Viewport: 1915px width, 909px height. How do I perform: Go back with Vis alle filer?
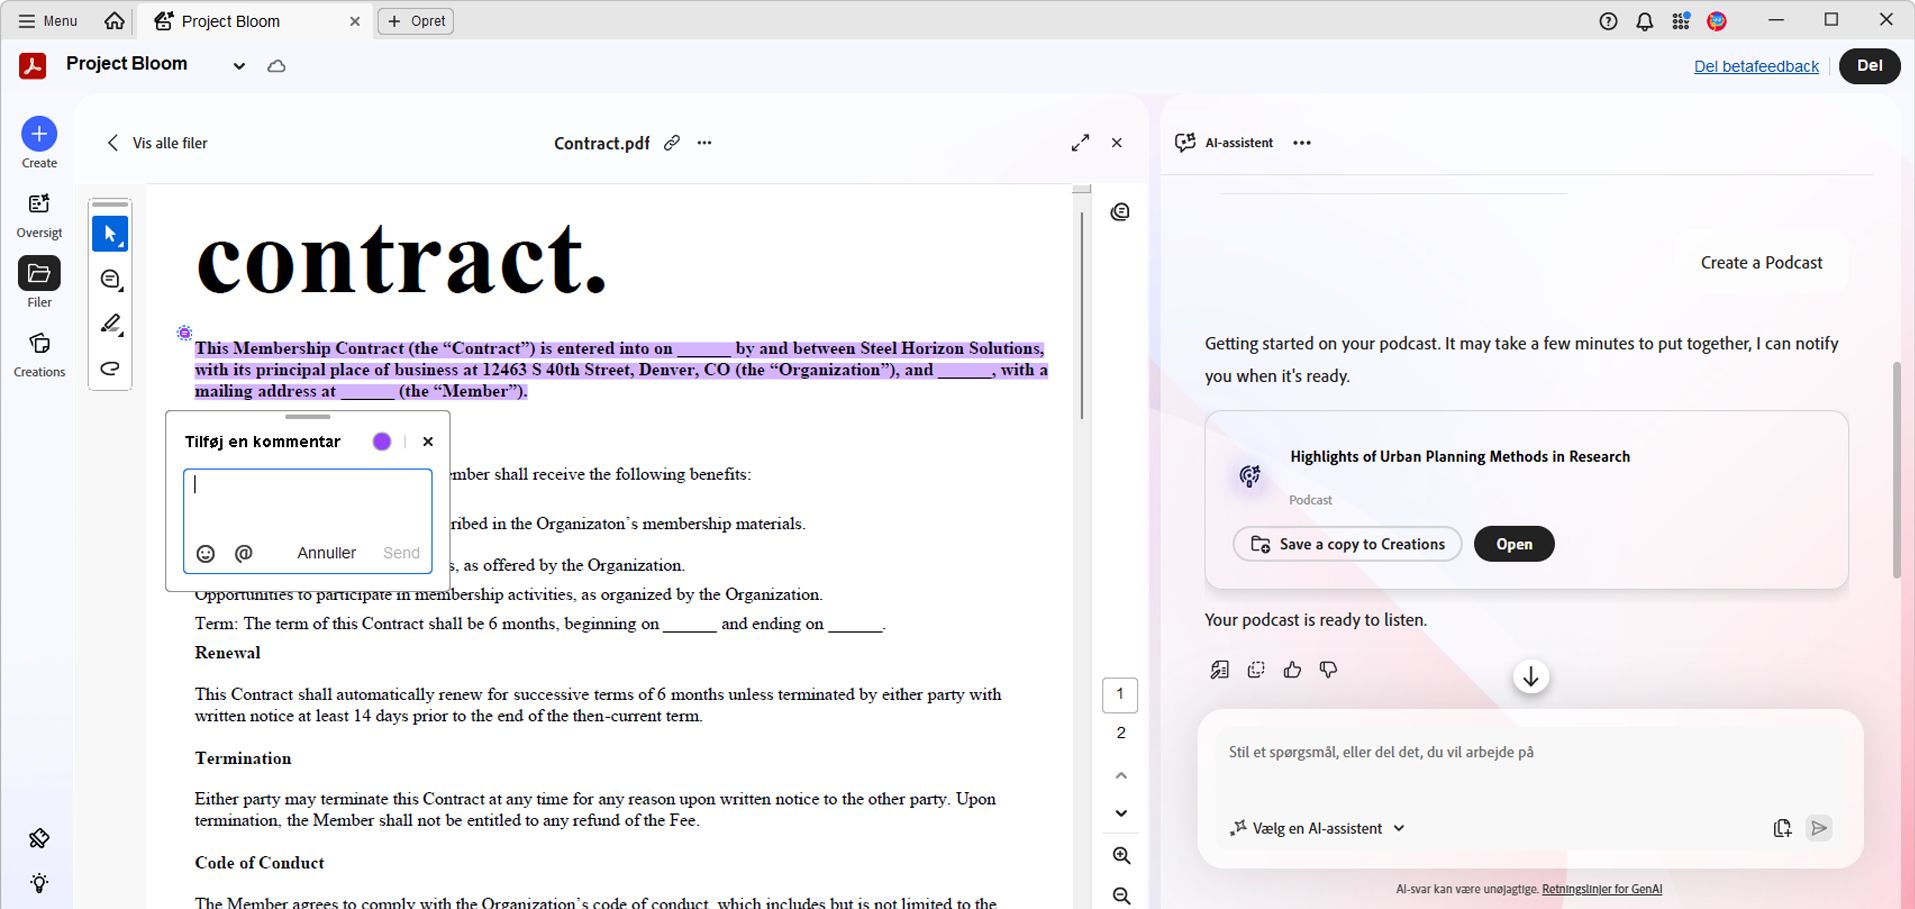coord(157,143)
